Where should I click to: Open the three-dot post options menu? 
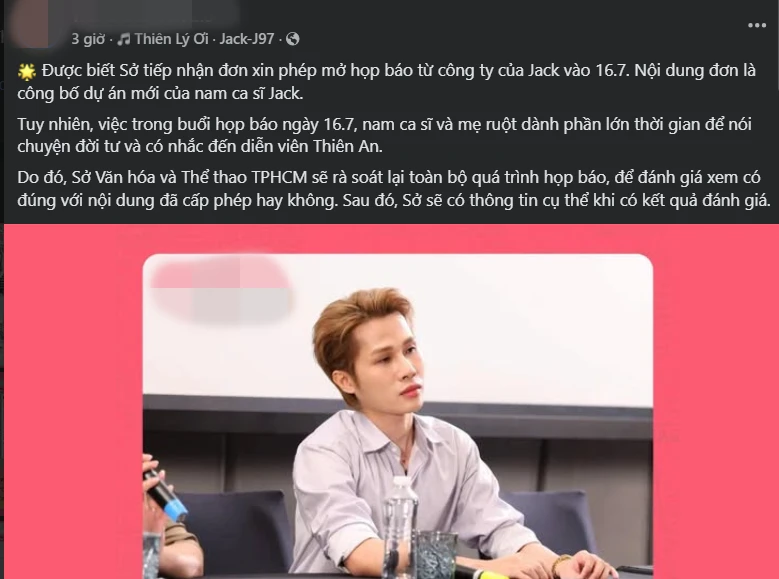tap(757, 25)
